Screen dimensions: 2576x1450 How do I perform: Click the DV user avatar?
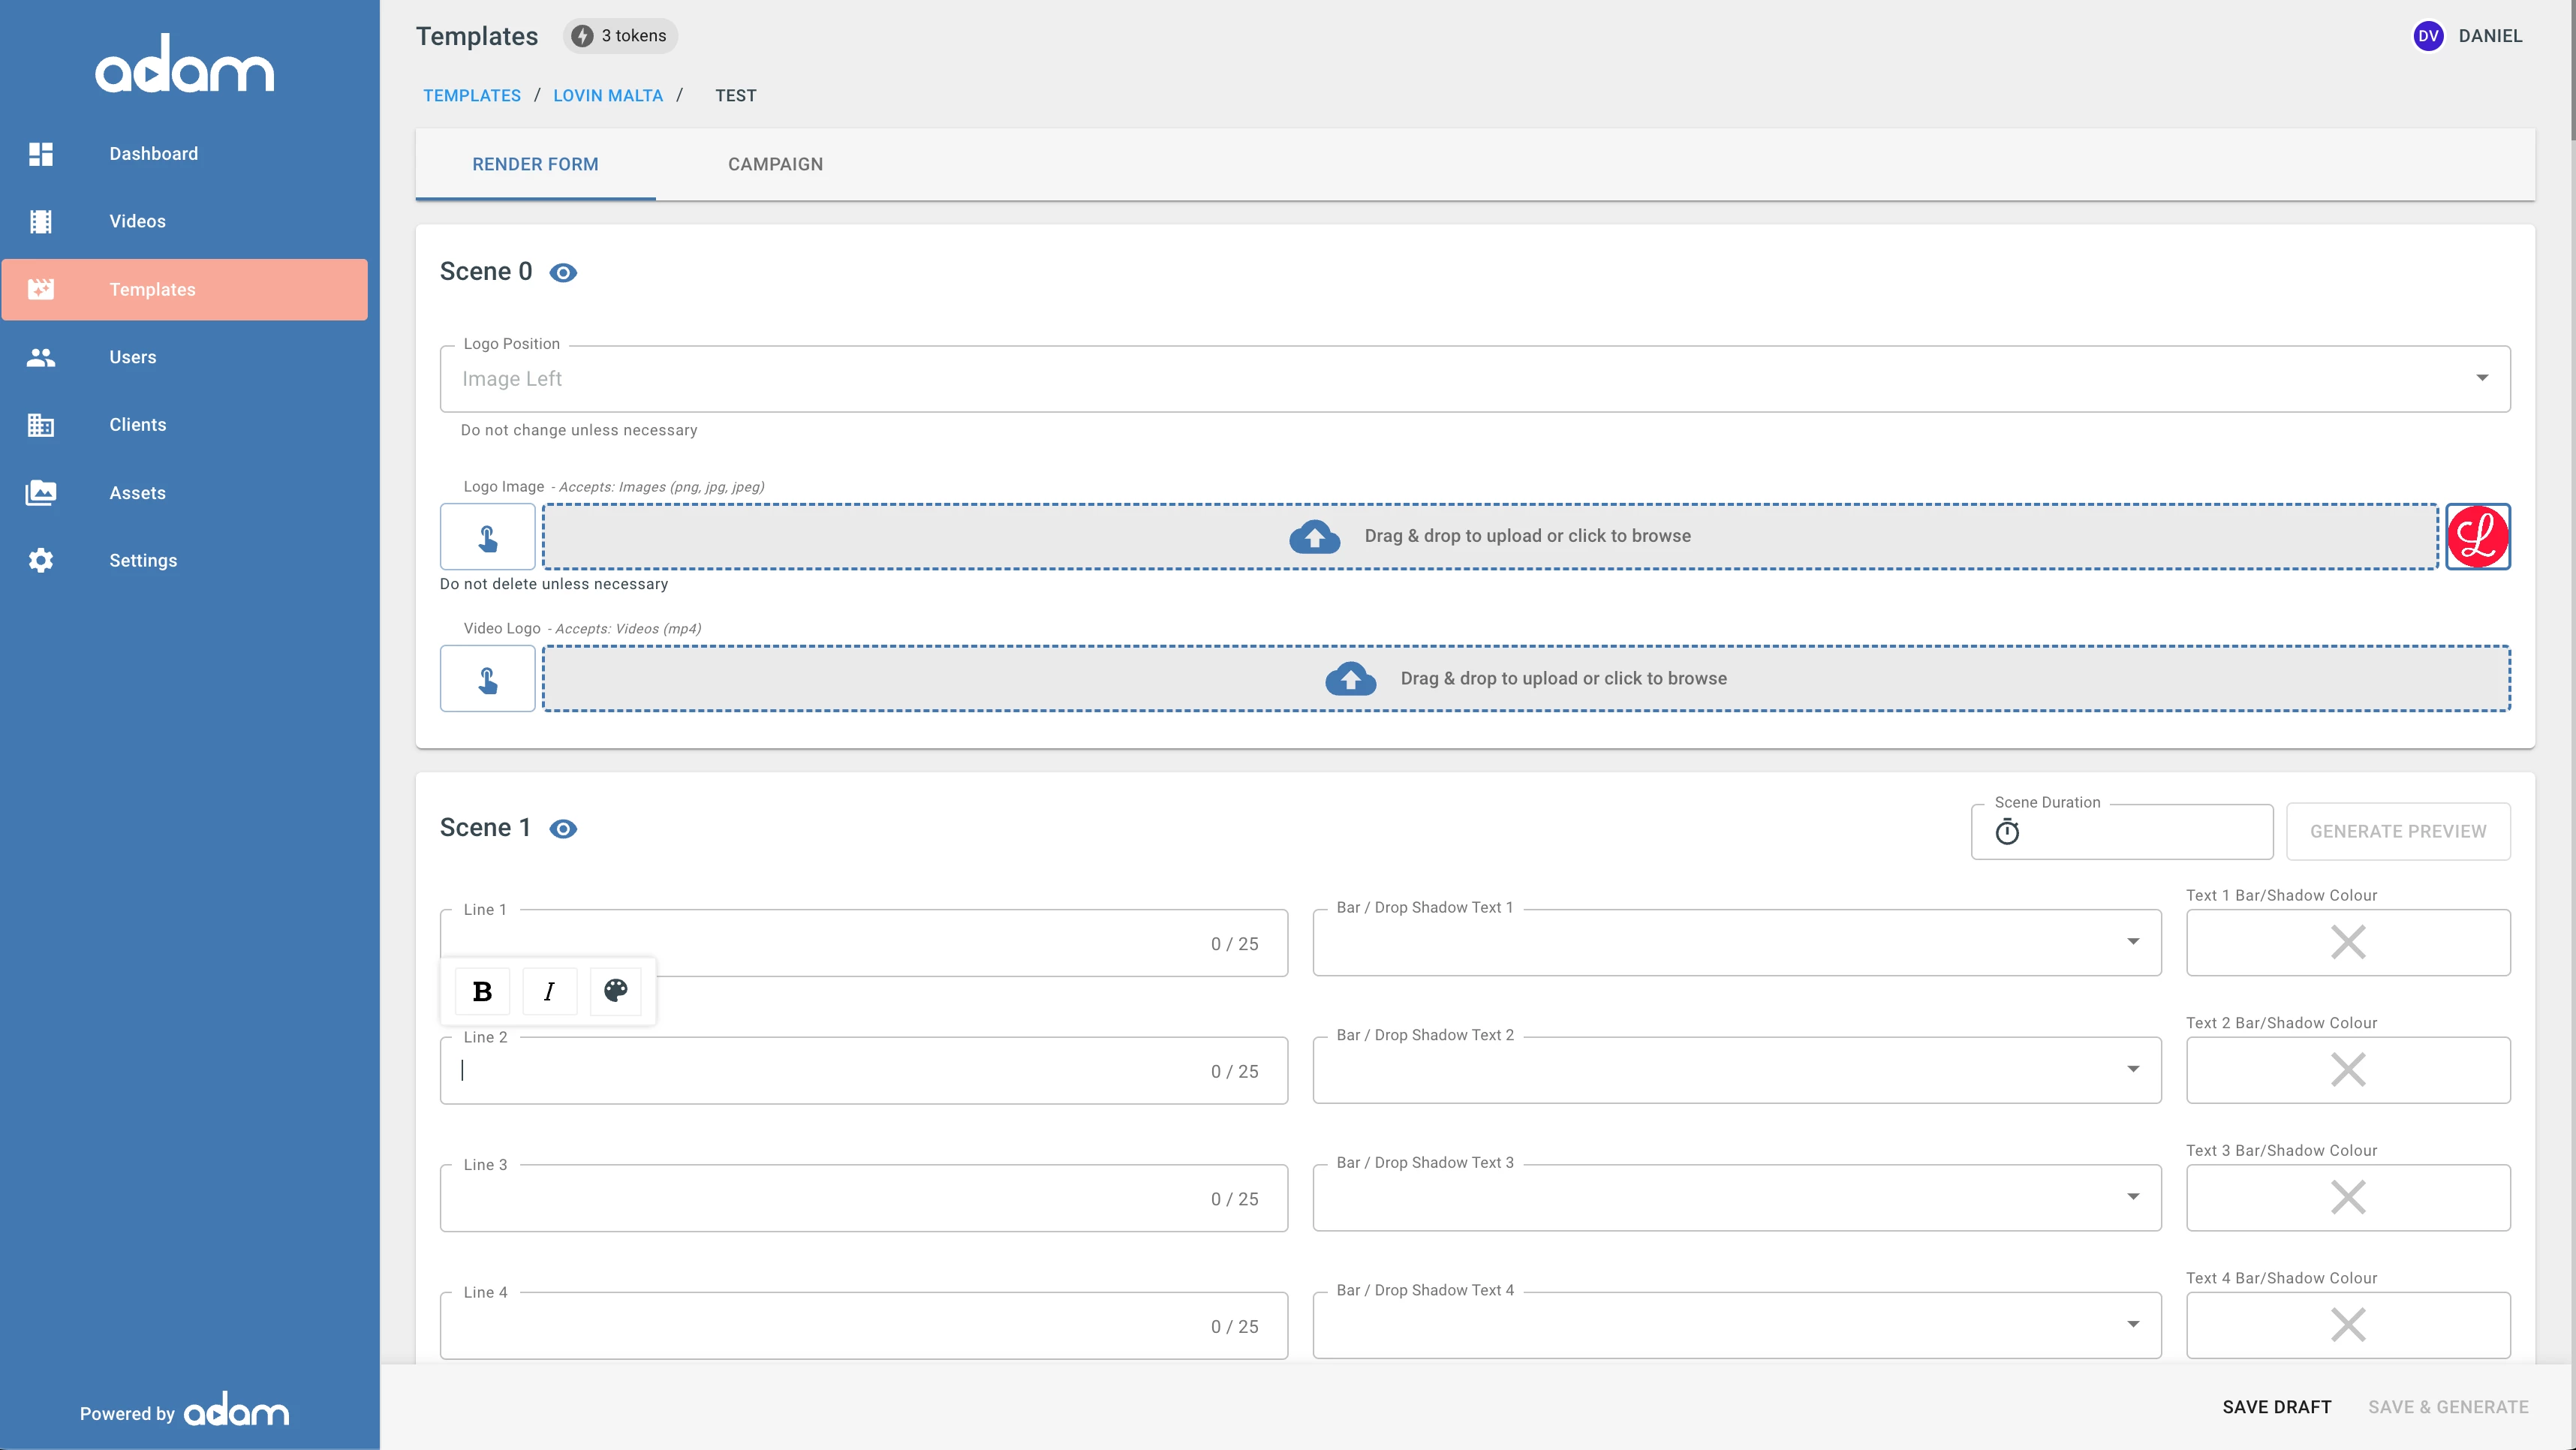2428,36
